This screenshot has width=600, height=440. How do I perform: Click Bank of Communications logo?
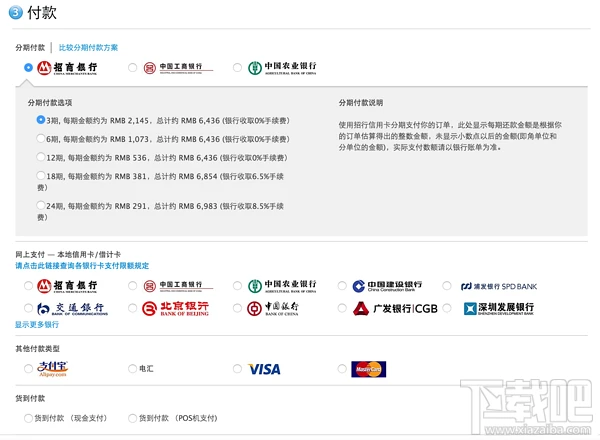click(72, 308)
